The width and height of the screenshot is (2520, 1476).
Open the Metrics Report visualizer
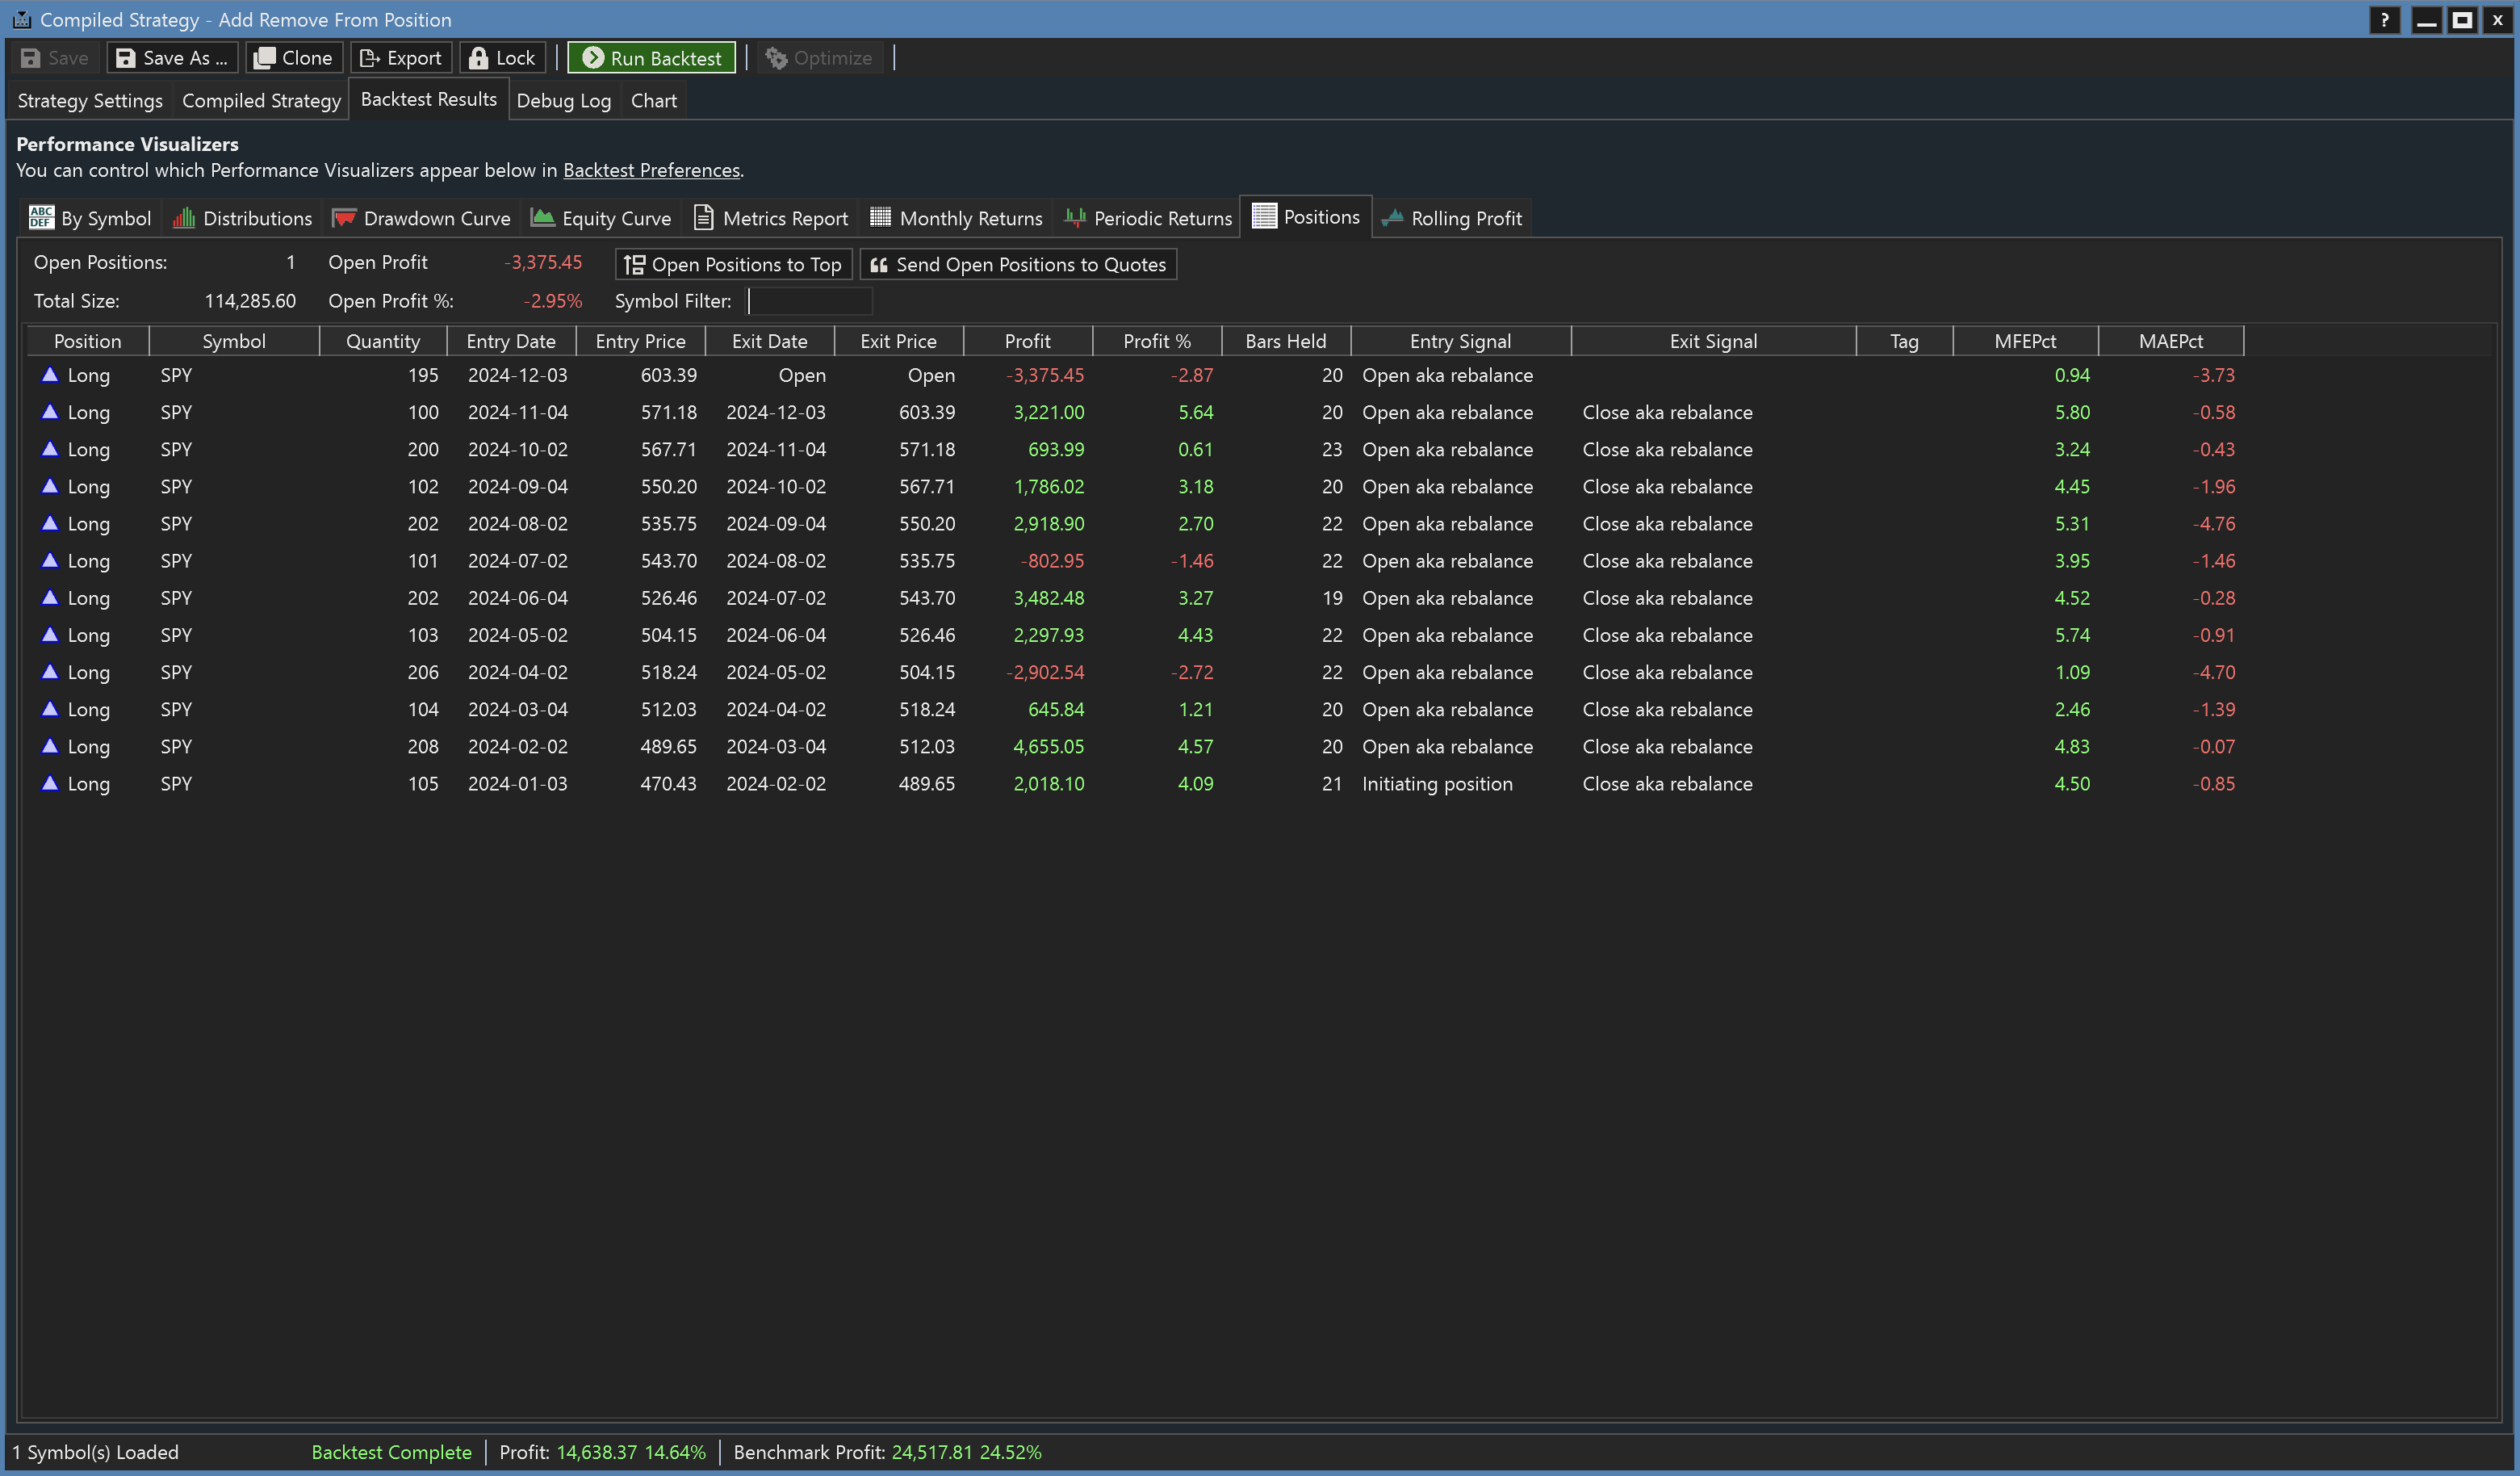point(770,218)
